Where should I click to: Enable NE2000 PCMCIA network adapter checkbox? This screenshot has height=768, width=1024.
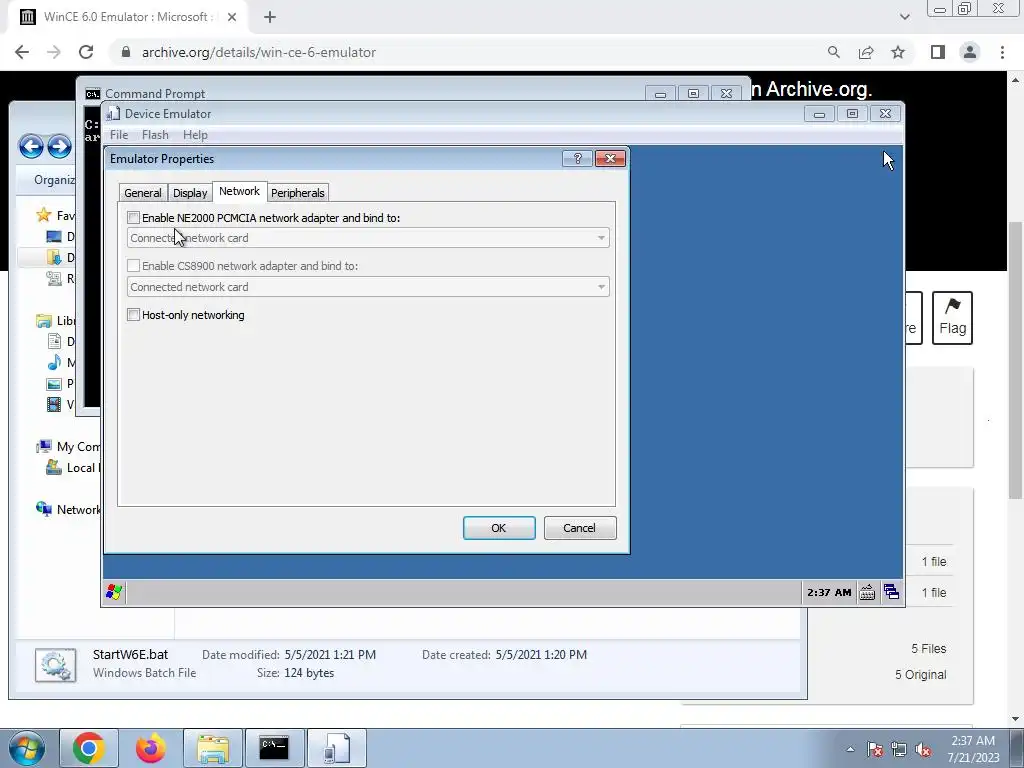pos(133,217)
